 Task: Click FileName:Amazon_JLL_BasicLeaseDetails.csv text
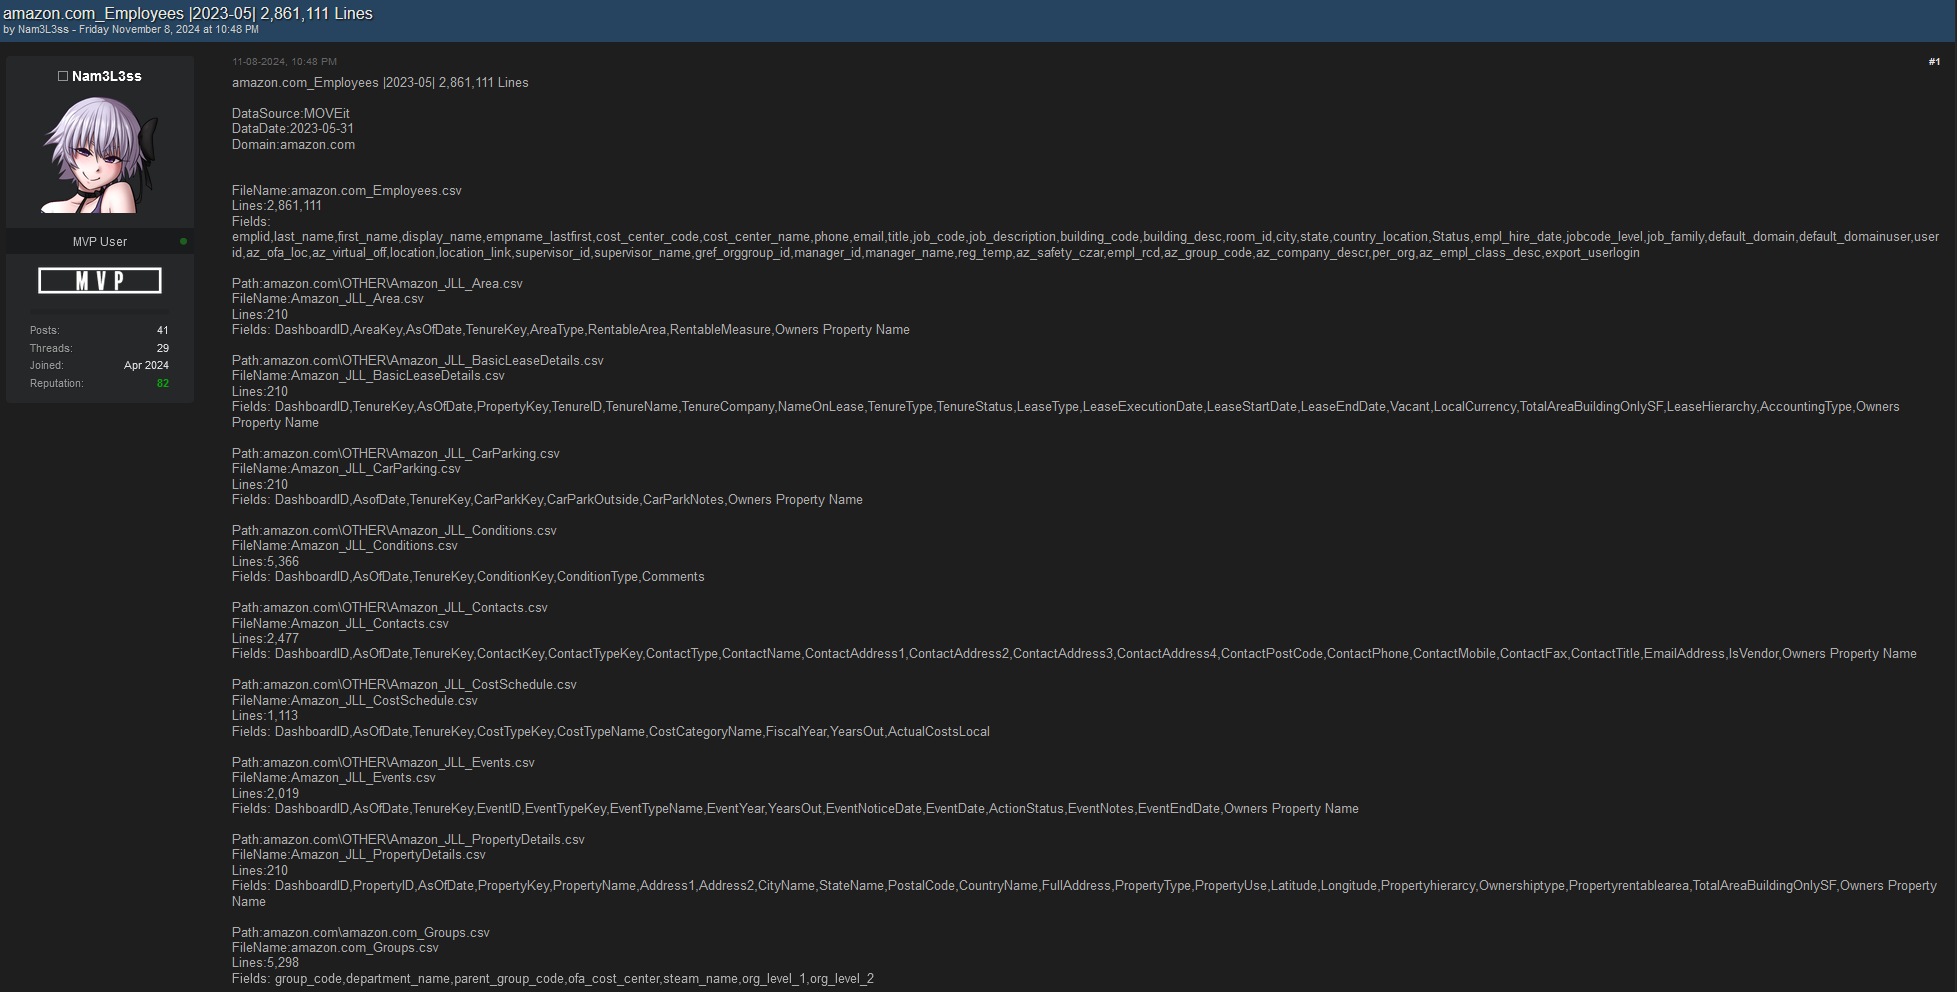[x=368, y=376]
